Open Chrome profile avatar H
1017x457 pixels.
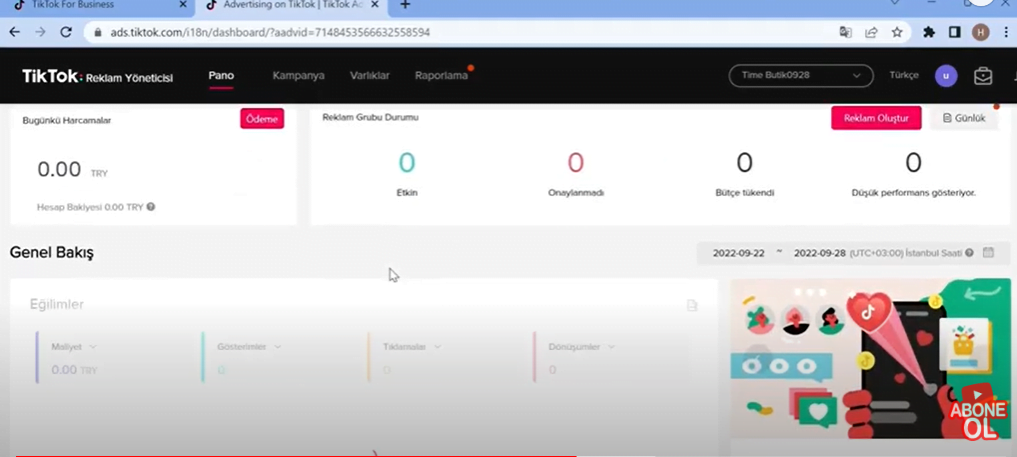(x=981, y=32)
